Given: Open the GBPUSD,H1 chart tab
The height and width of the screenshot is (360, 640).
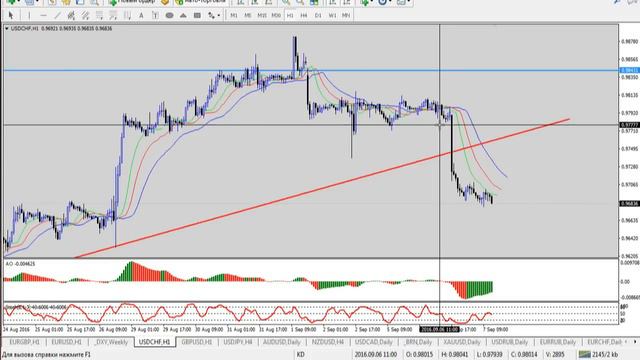Looking at the screenshot, I should tap(197, 342).
